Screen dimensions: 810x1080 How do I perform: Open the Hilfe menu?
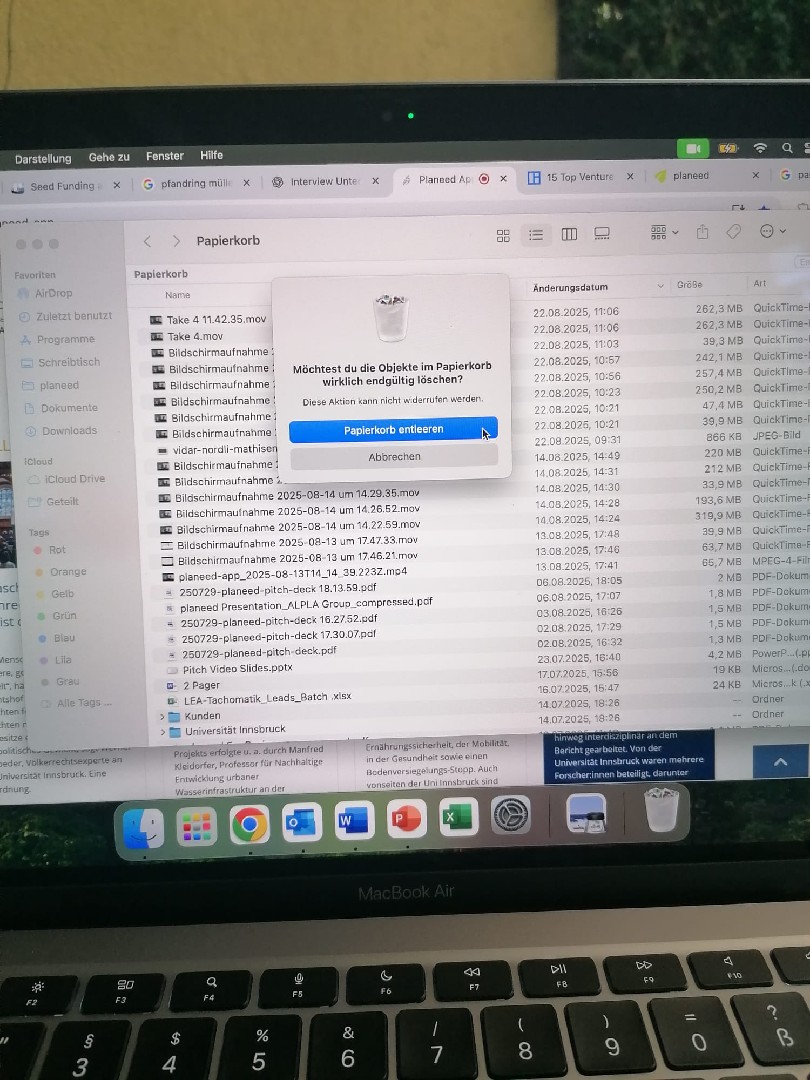pyautogui.click(x=211, y=155)
